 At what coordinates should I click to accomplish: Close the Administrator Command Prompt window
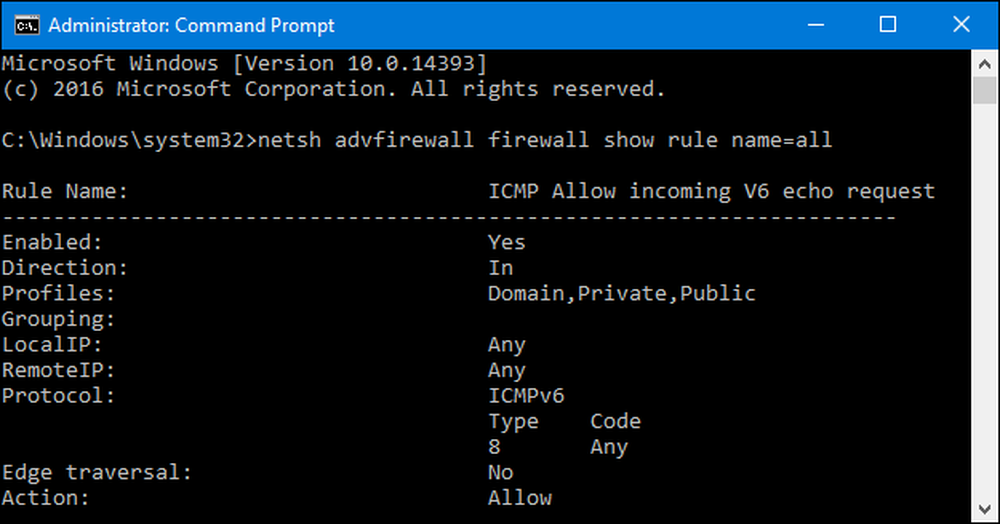961,25
